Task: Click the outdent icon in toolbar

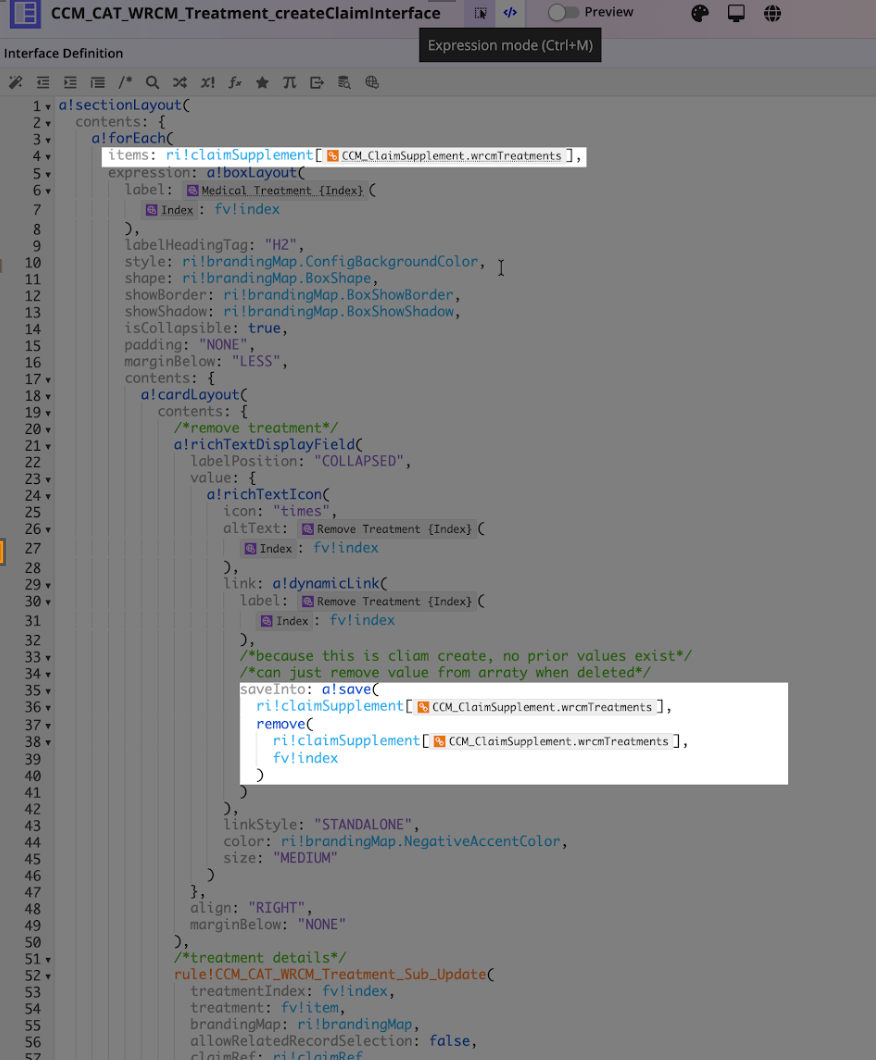Action: click(43, 82)
